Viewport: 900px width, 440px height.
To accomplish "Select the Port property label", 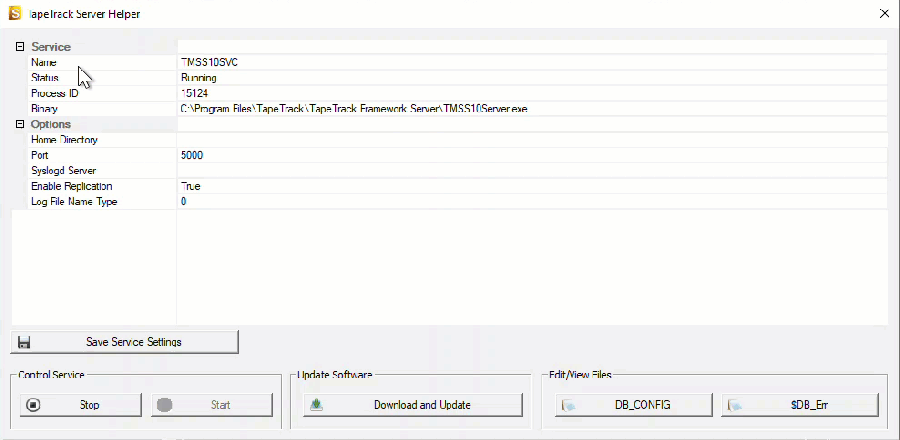I will tap(40, 155).
